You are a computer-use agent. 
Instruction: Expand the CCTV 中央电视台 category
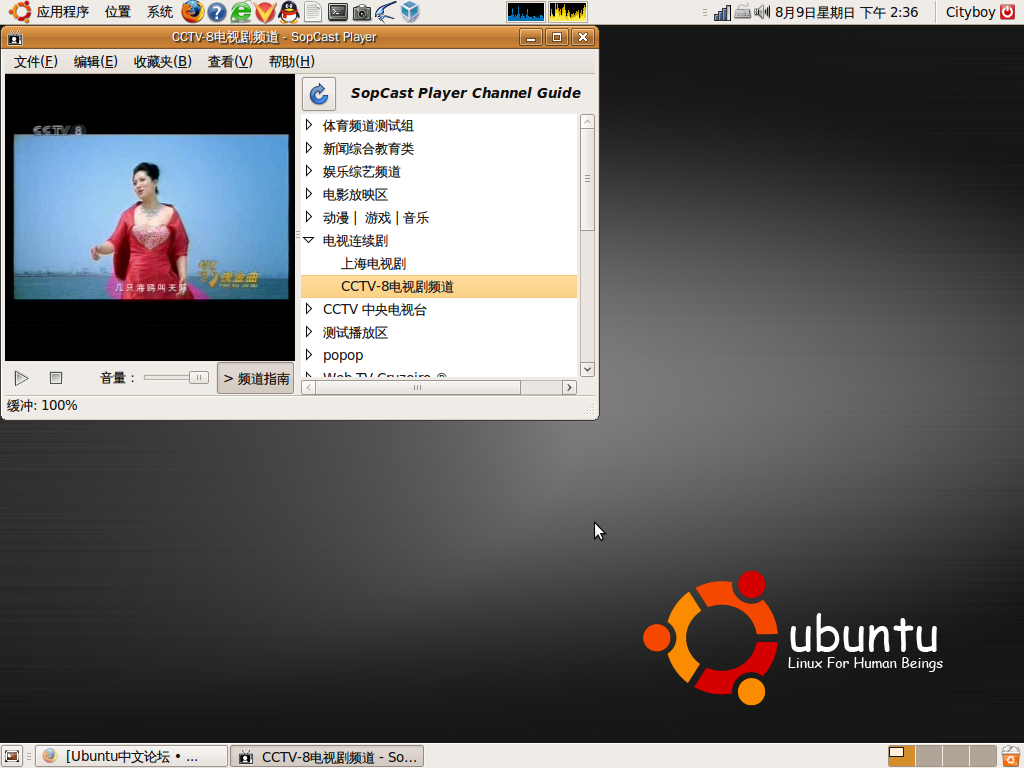(x=310, y=309)
